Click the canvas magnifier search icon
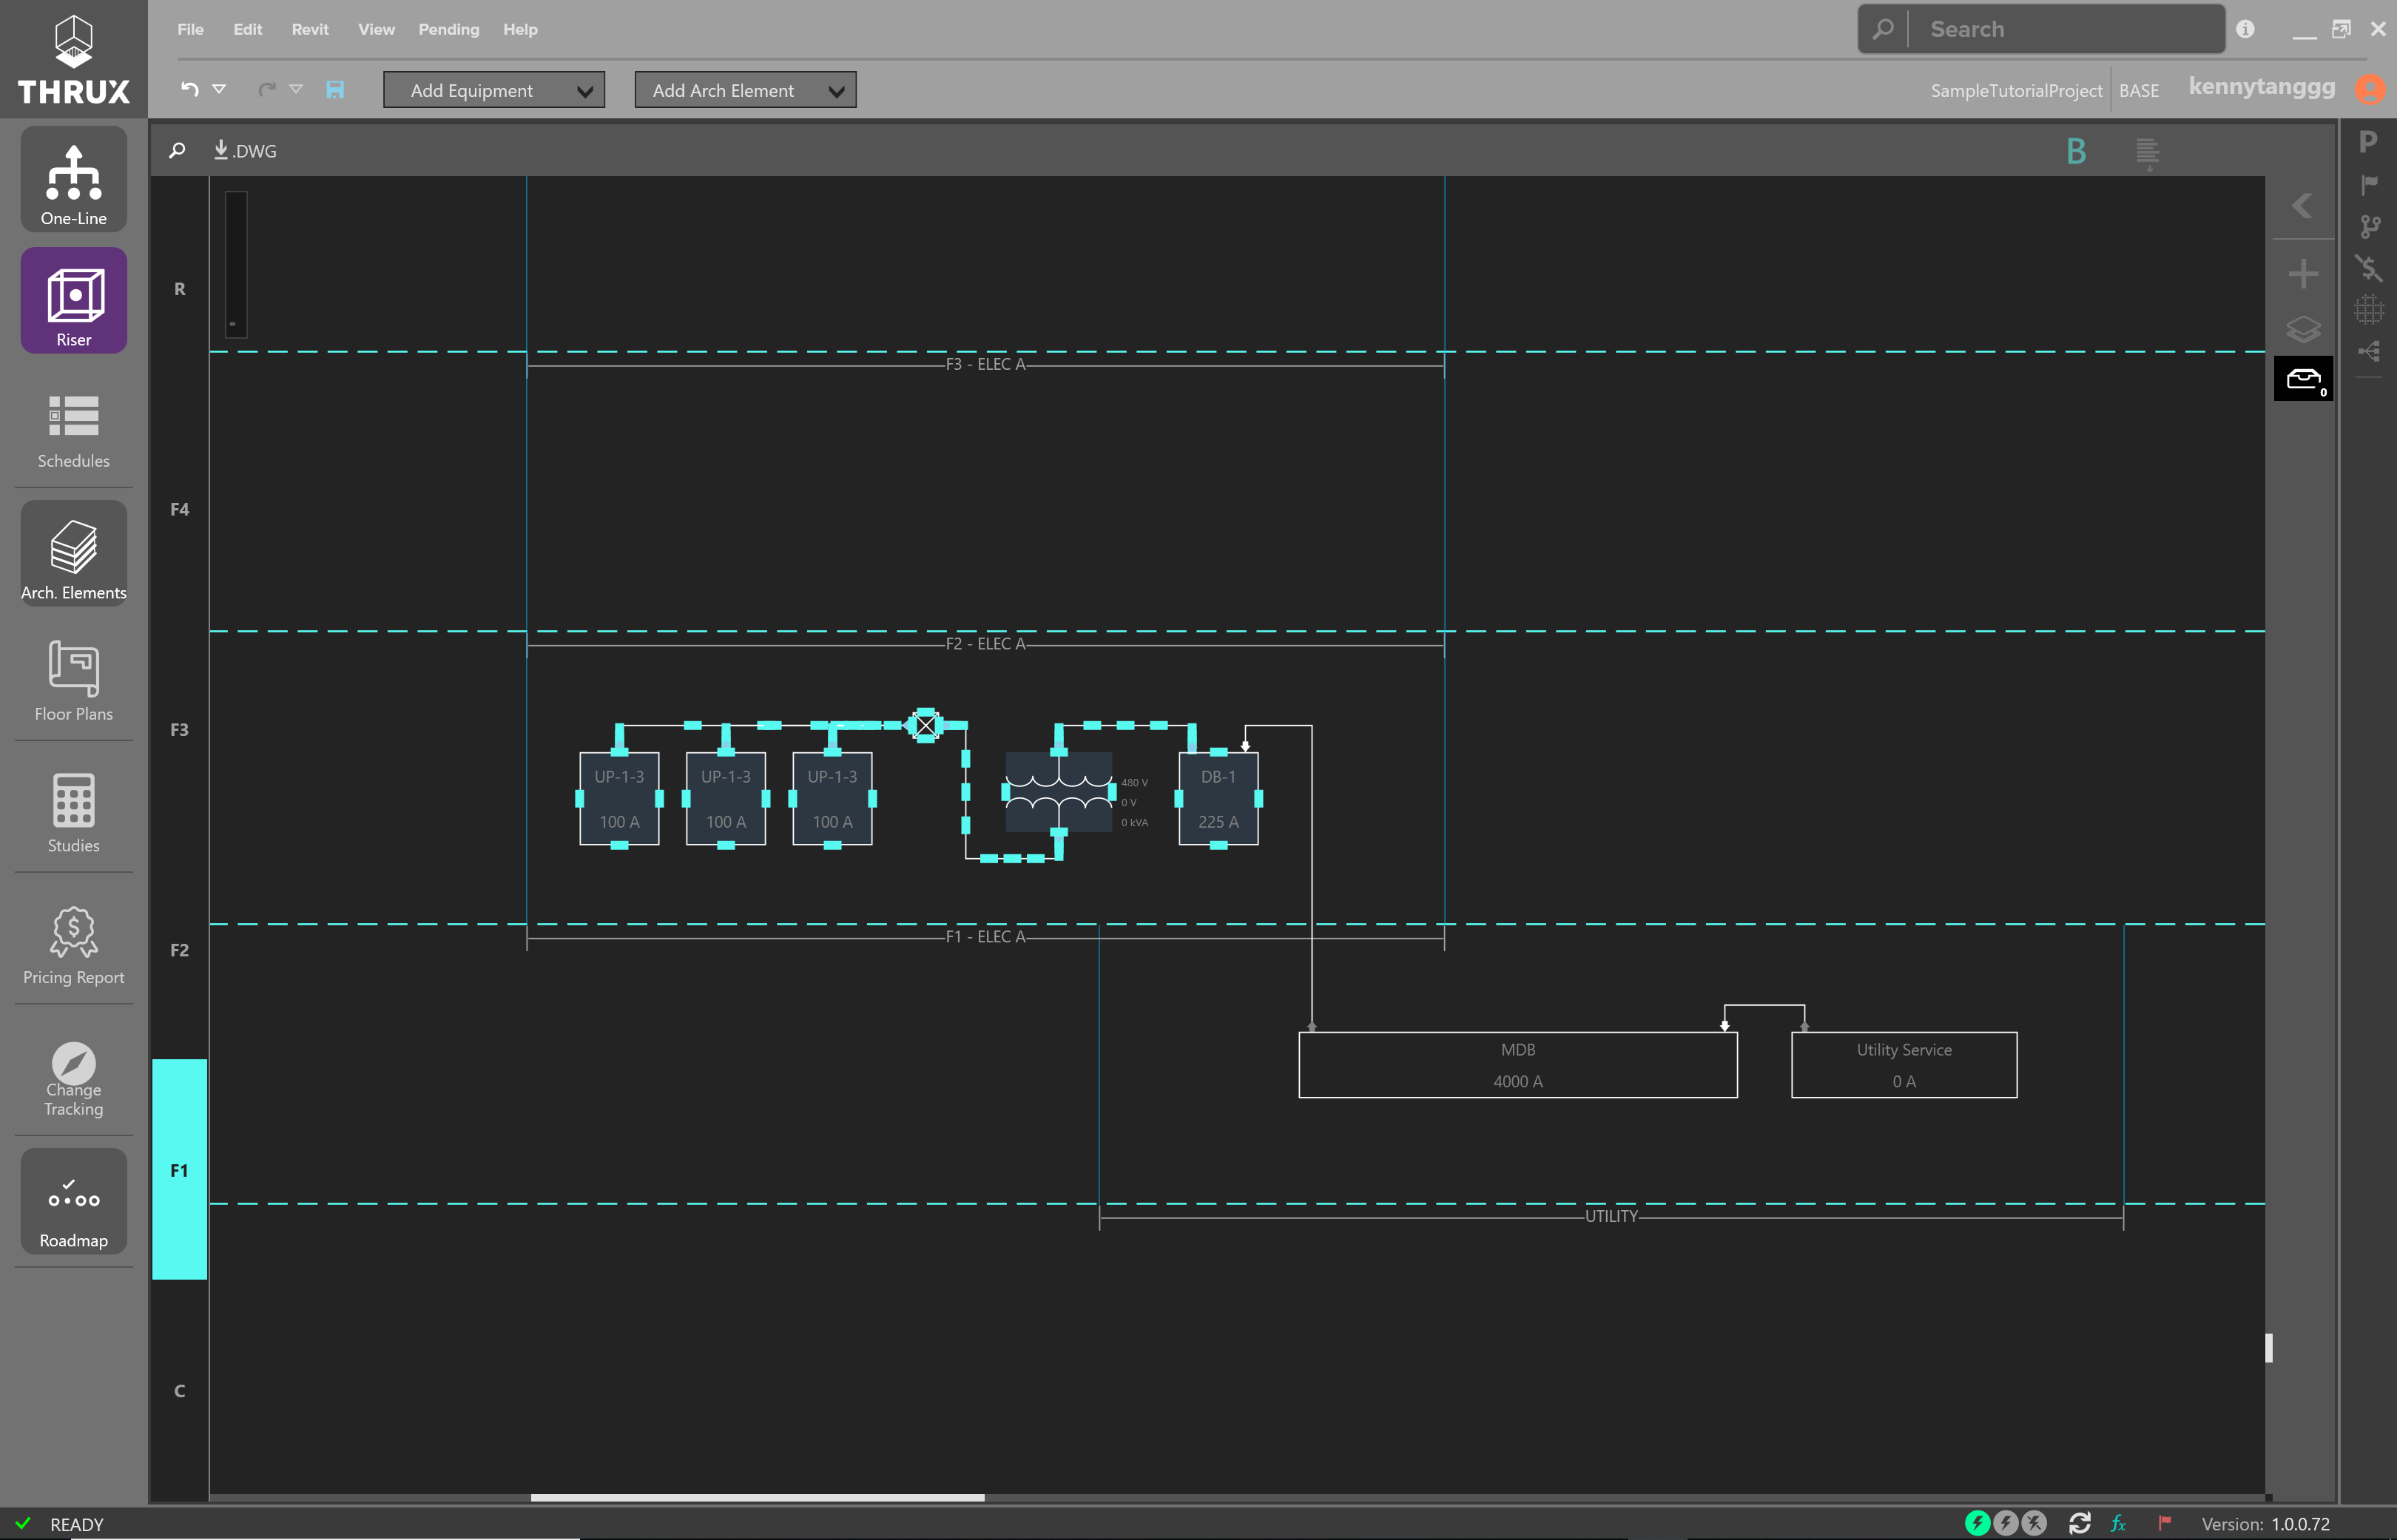 pos(177,150)
